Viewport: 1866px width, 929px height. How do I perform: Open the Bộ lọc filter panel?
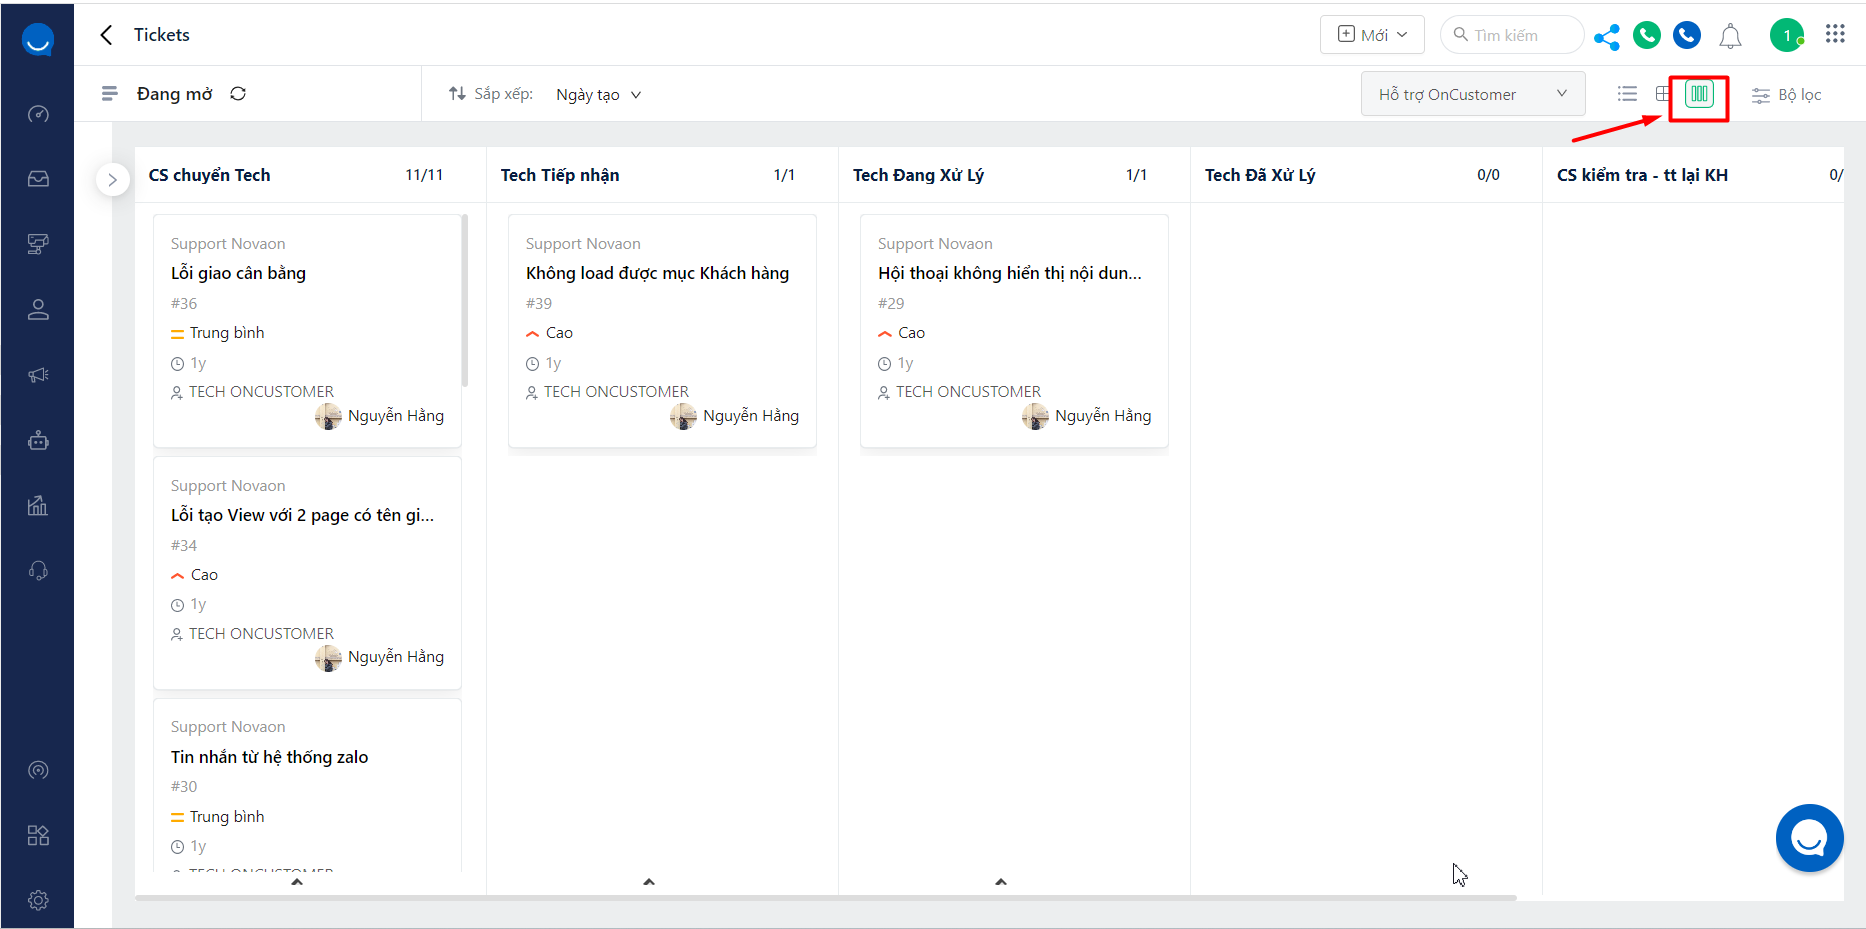coord(1786,95)
